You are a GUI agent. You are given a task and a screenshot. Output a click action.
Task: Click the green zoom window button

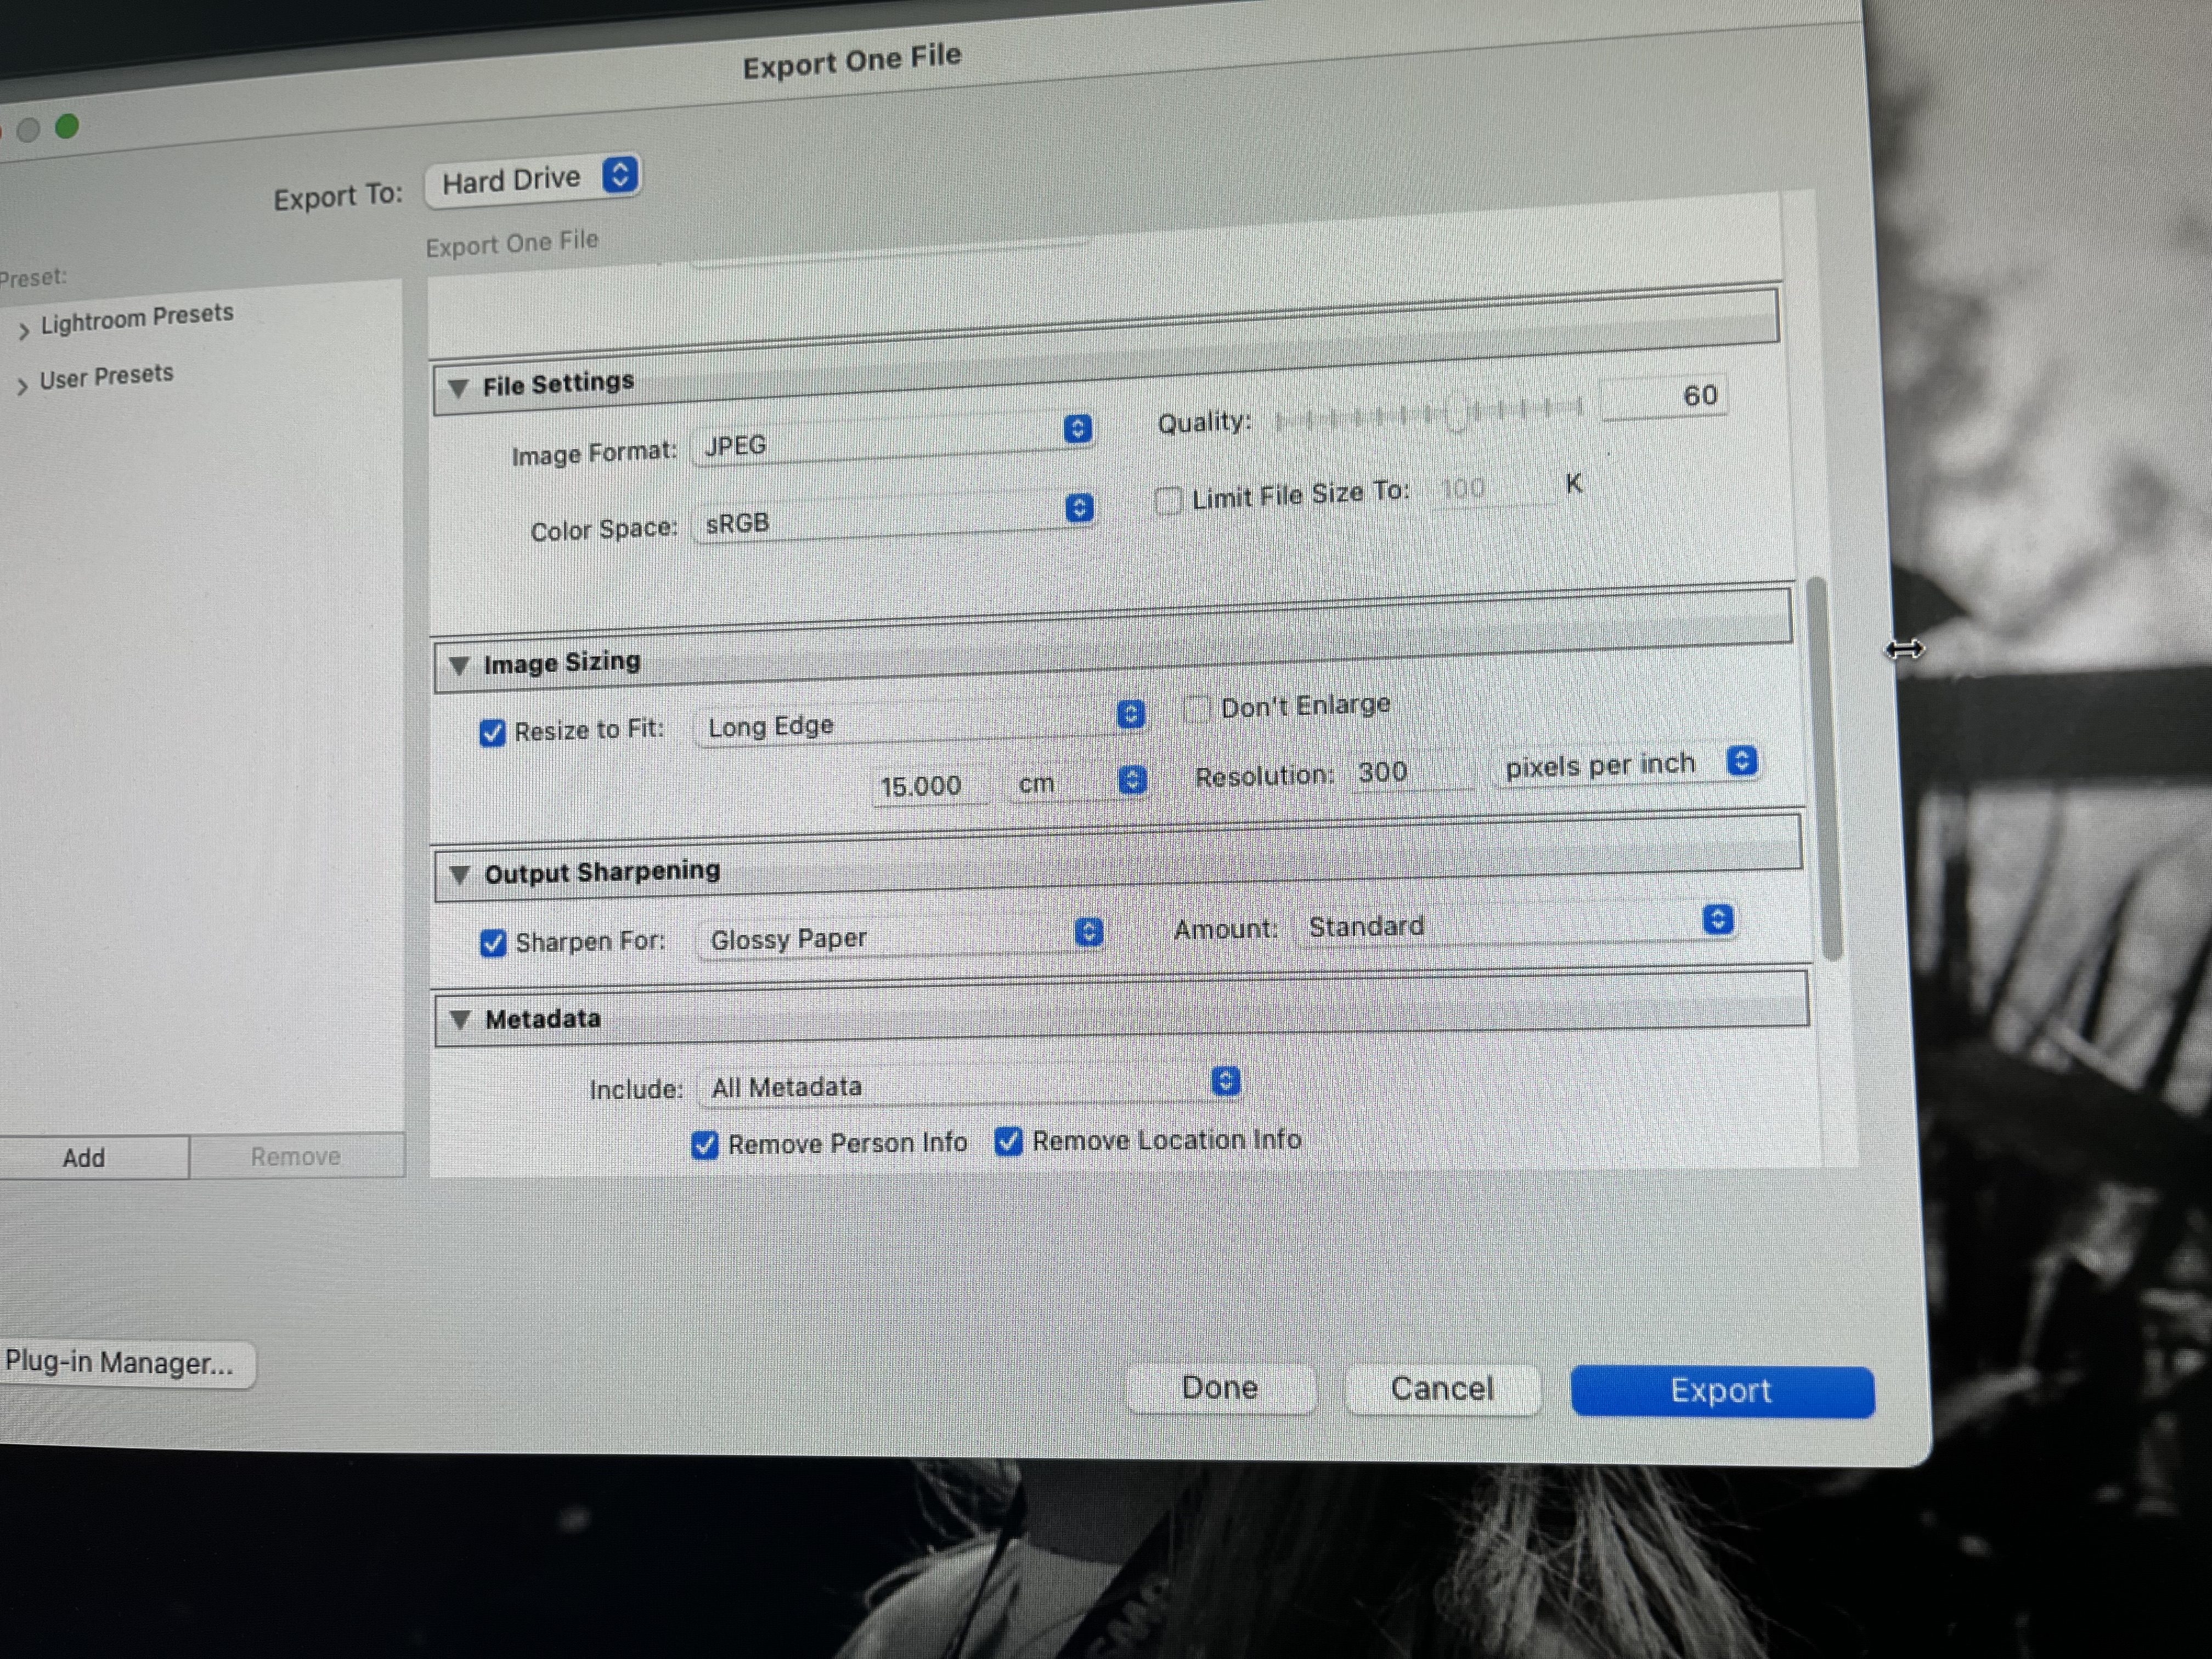pos(67,127)
